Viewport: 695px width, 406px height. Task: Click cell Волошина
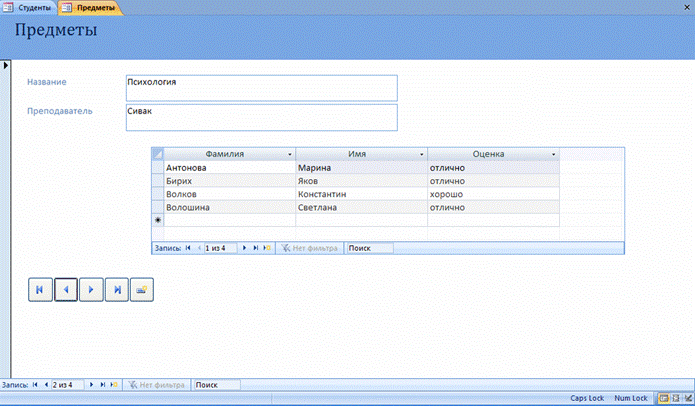pyautogui.click(x=230, y=207)
